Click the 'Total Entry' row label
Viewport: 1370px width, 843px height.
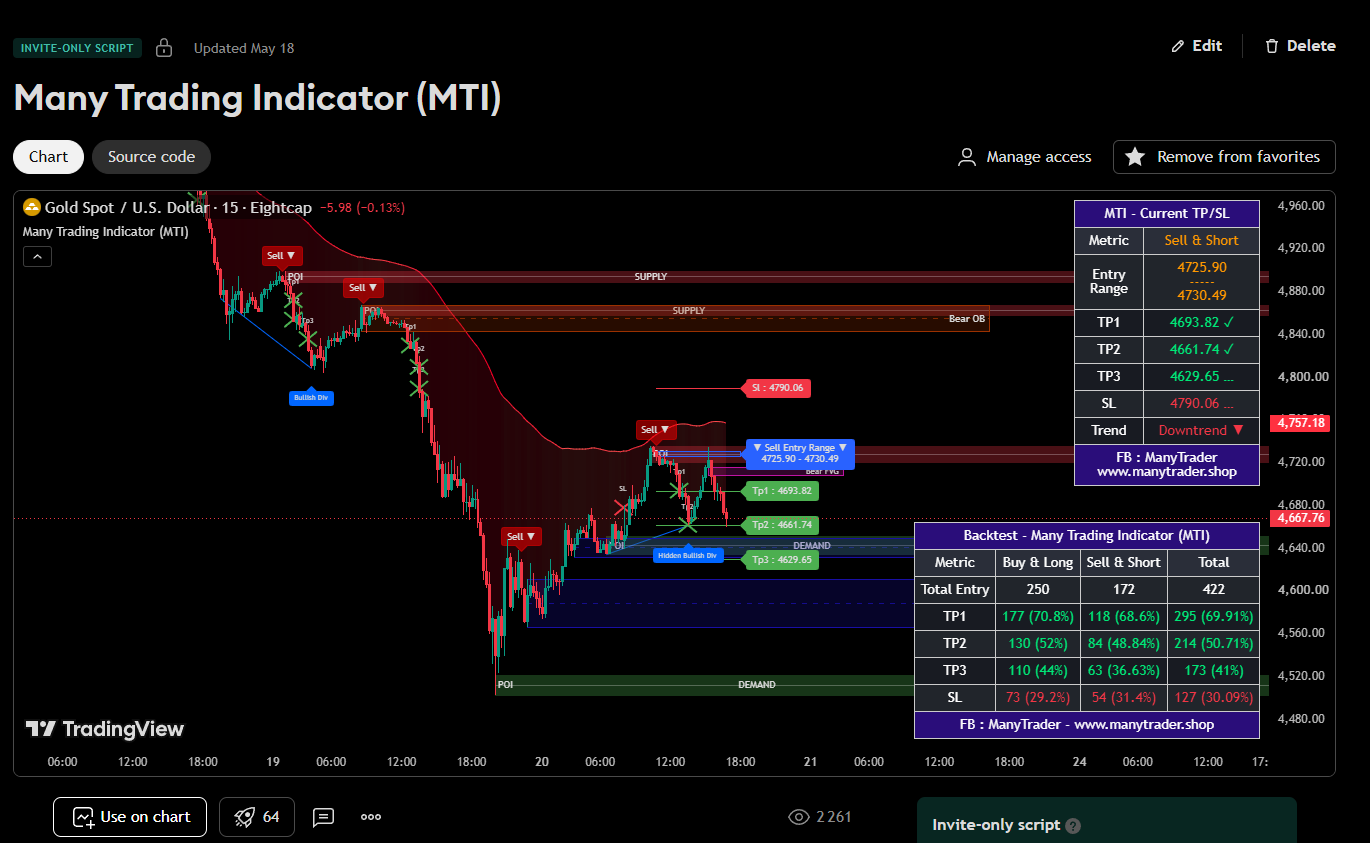click(955, 590)
